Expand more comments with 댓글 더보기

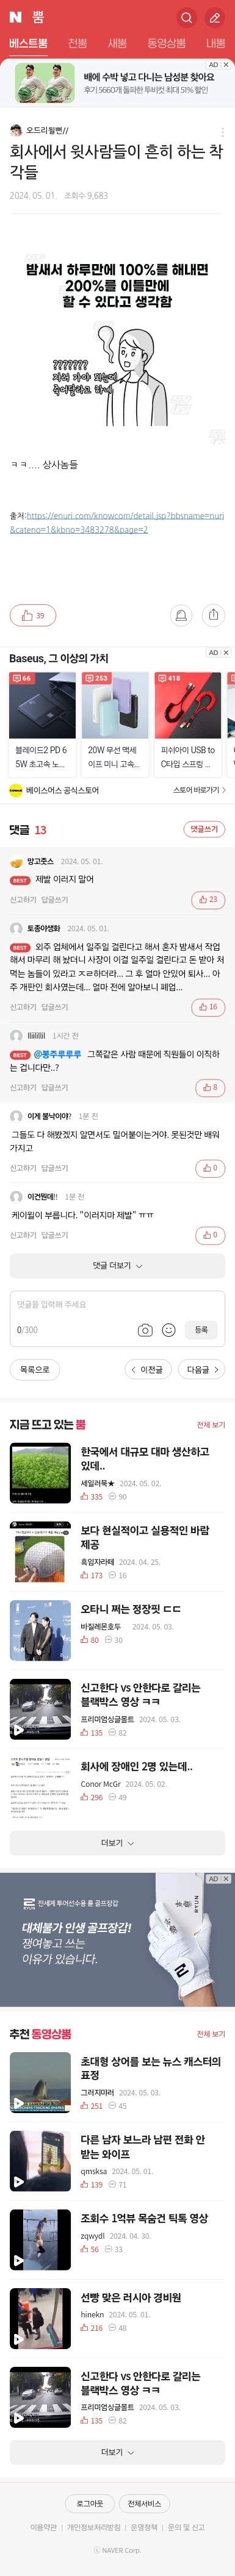coord(117,1265)
